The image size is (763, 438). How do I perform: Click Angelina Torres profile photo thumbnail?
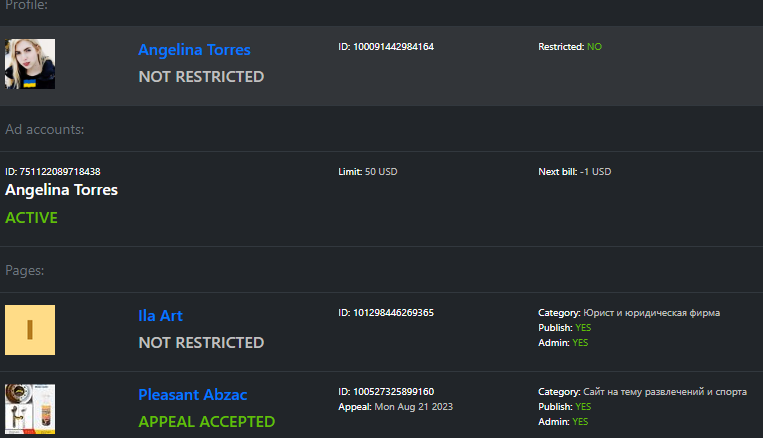pyautogui.click(x=30, y=64)
